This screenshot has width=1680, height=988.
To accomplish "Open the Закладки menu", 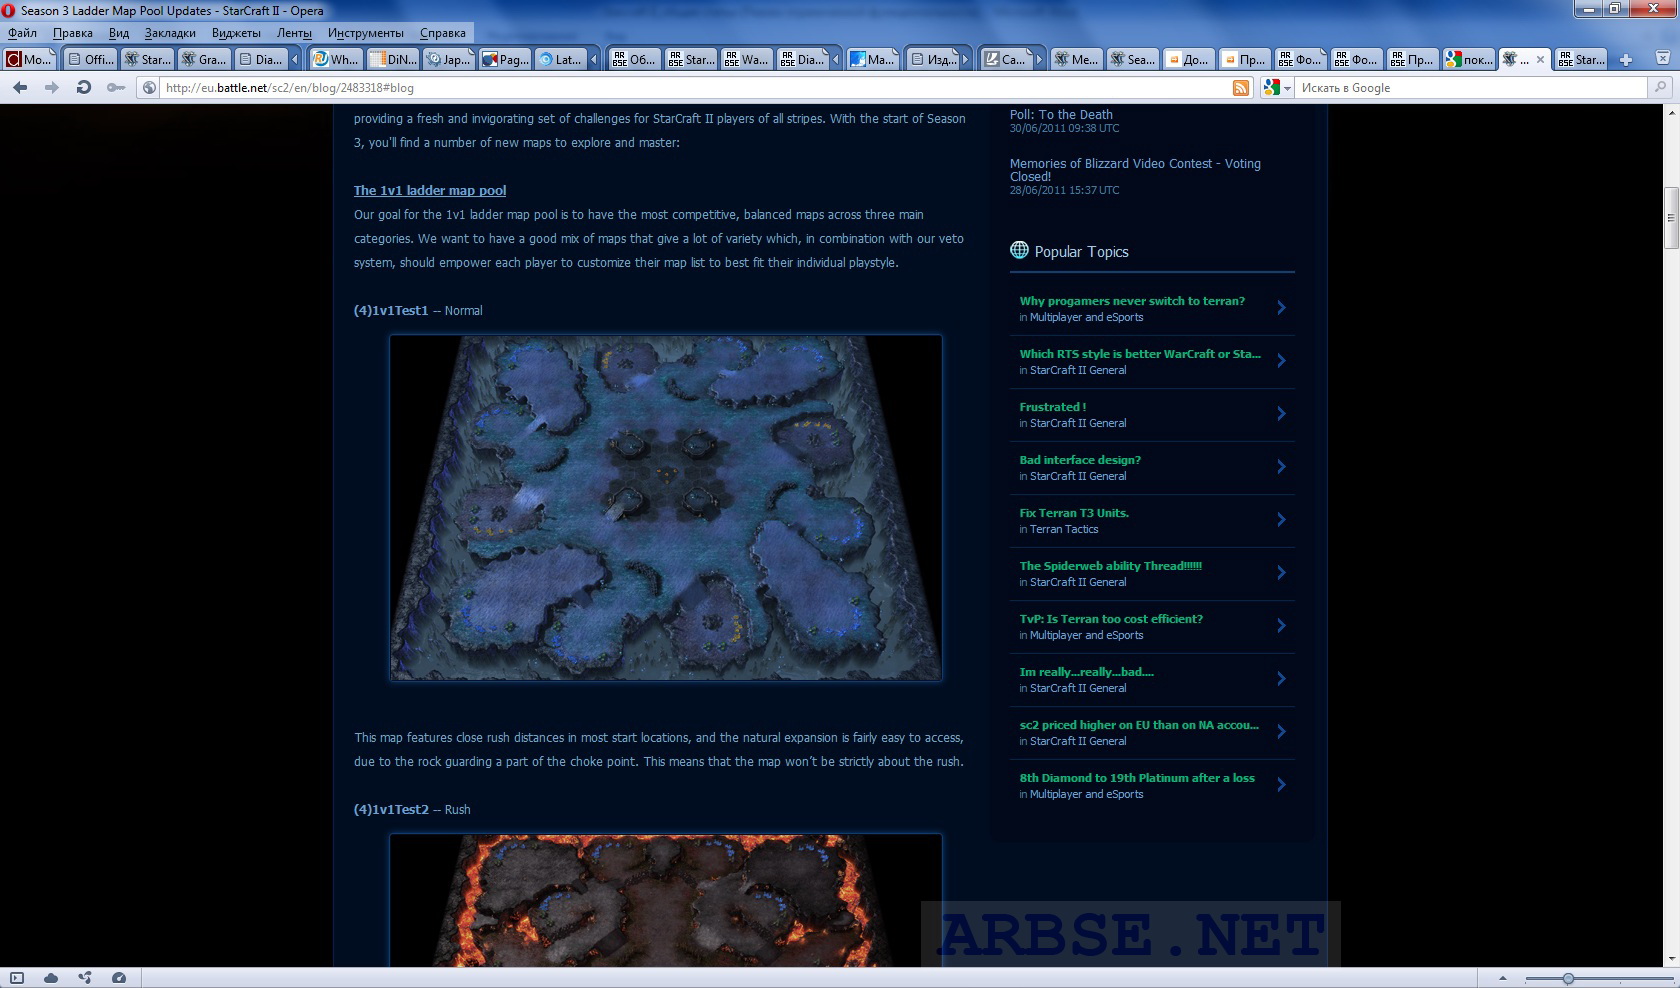I will pos(170,33).
